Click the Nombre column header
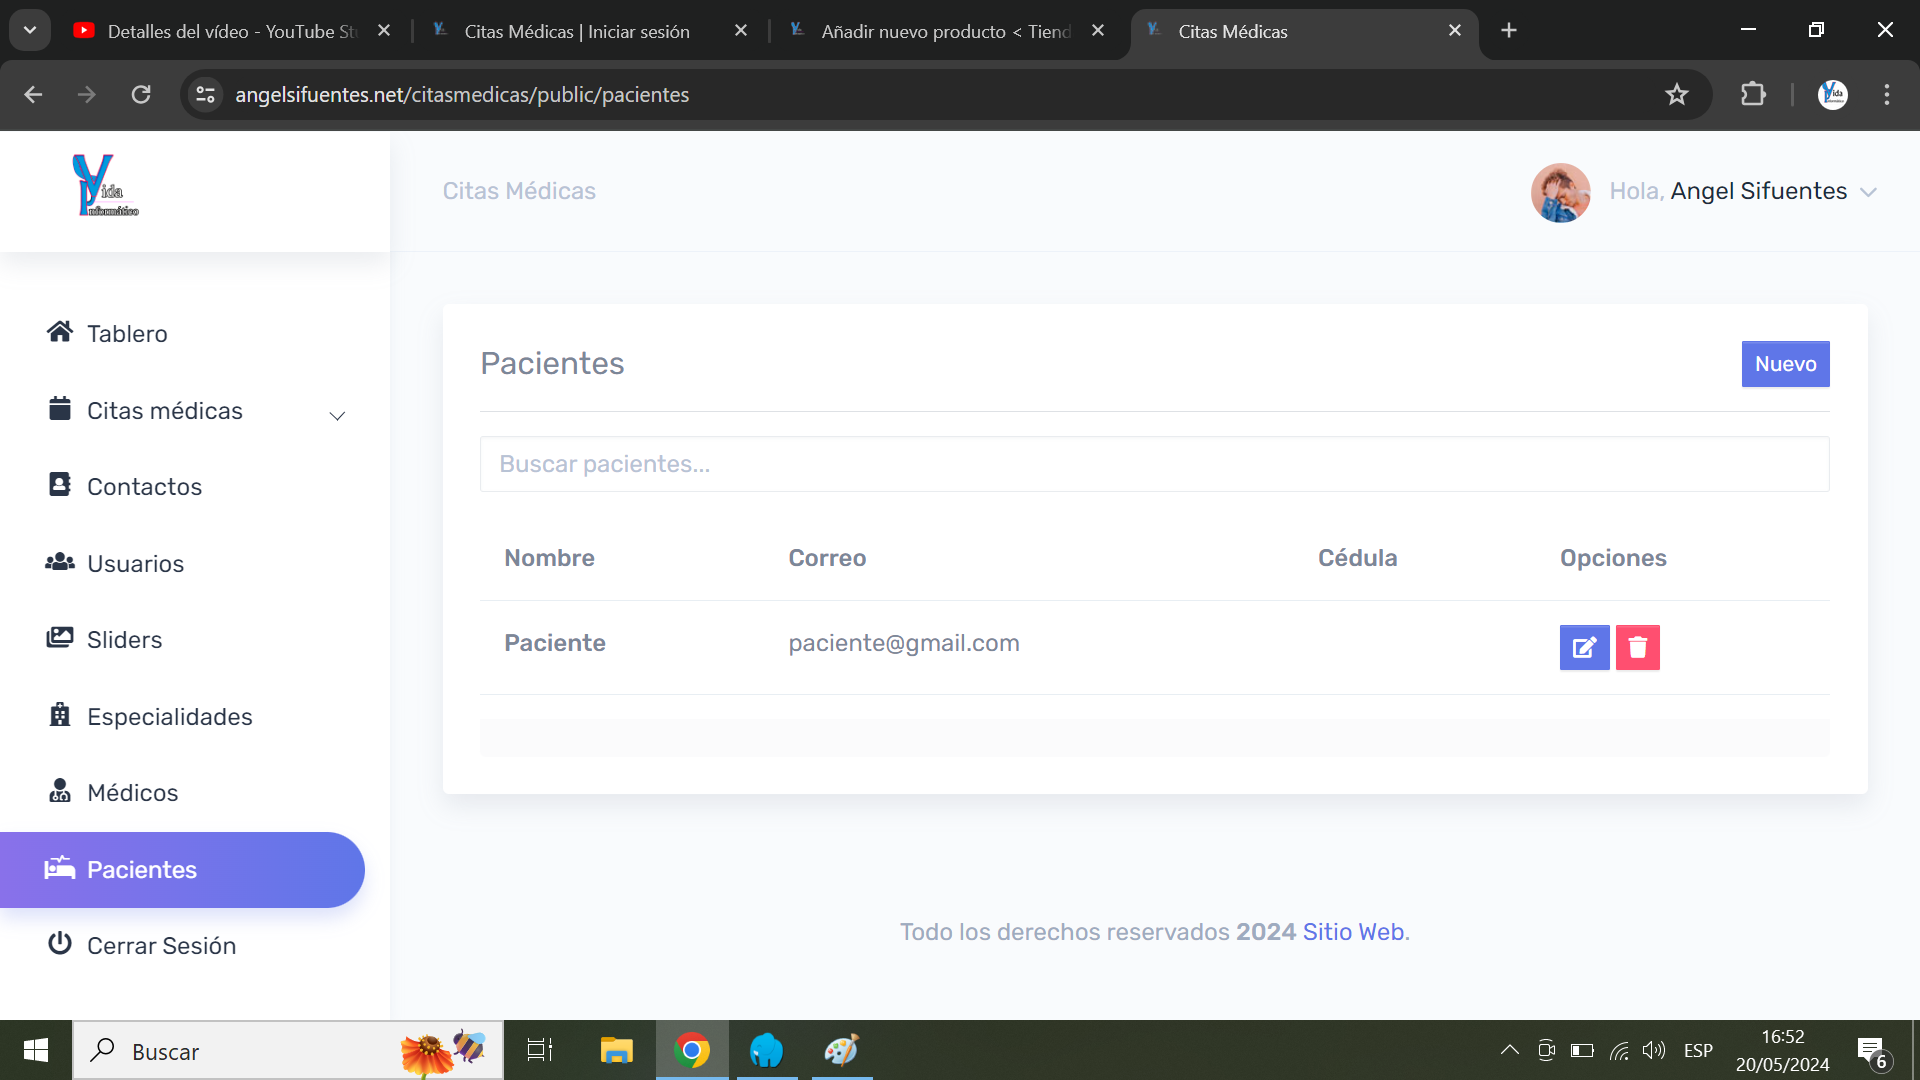The height and width of the screenshot is (1080, 1920). [549, 558]
